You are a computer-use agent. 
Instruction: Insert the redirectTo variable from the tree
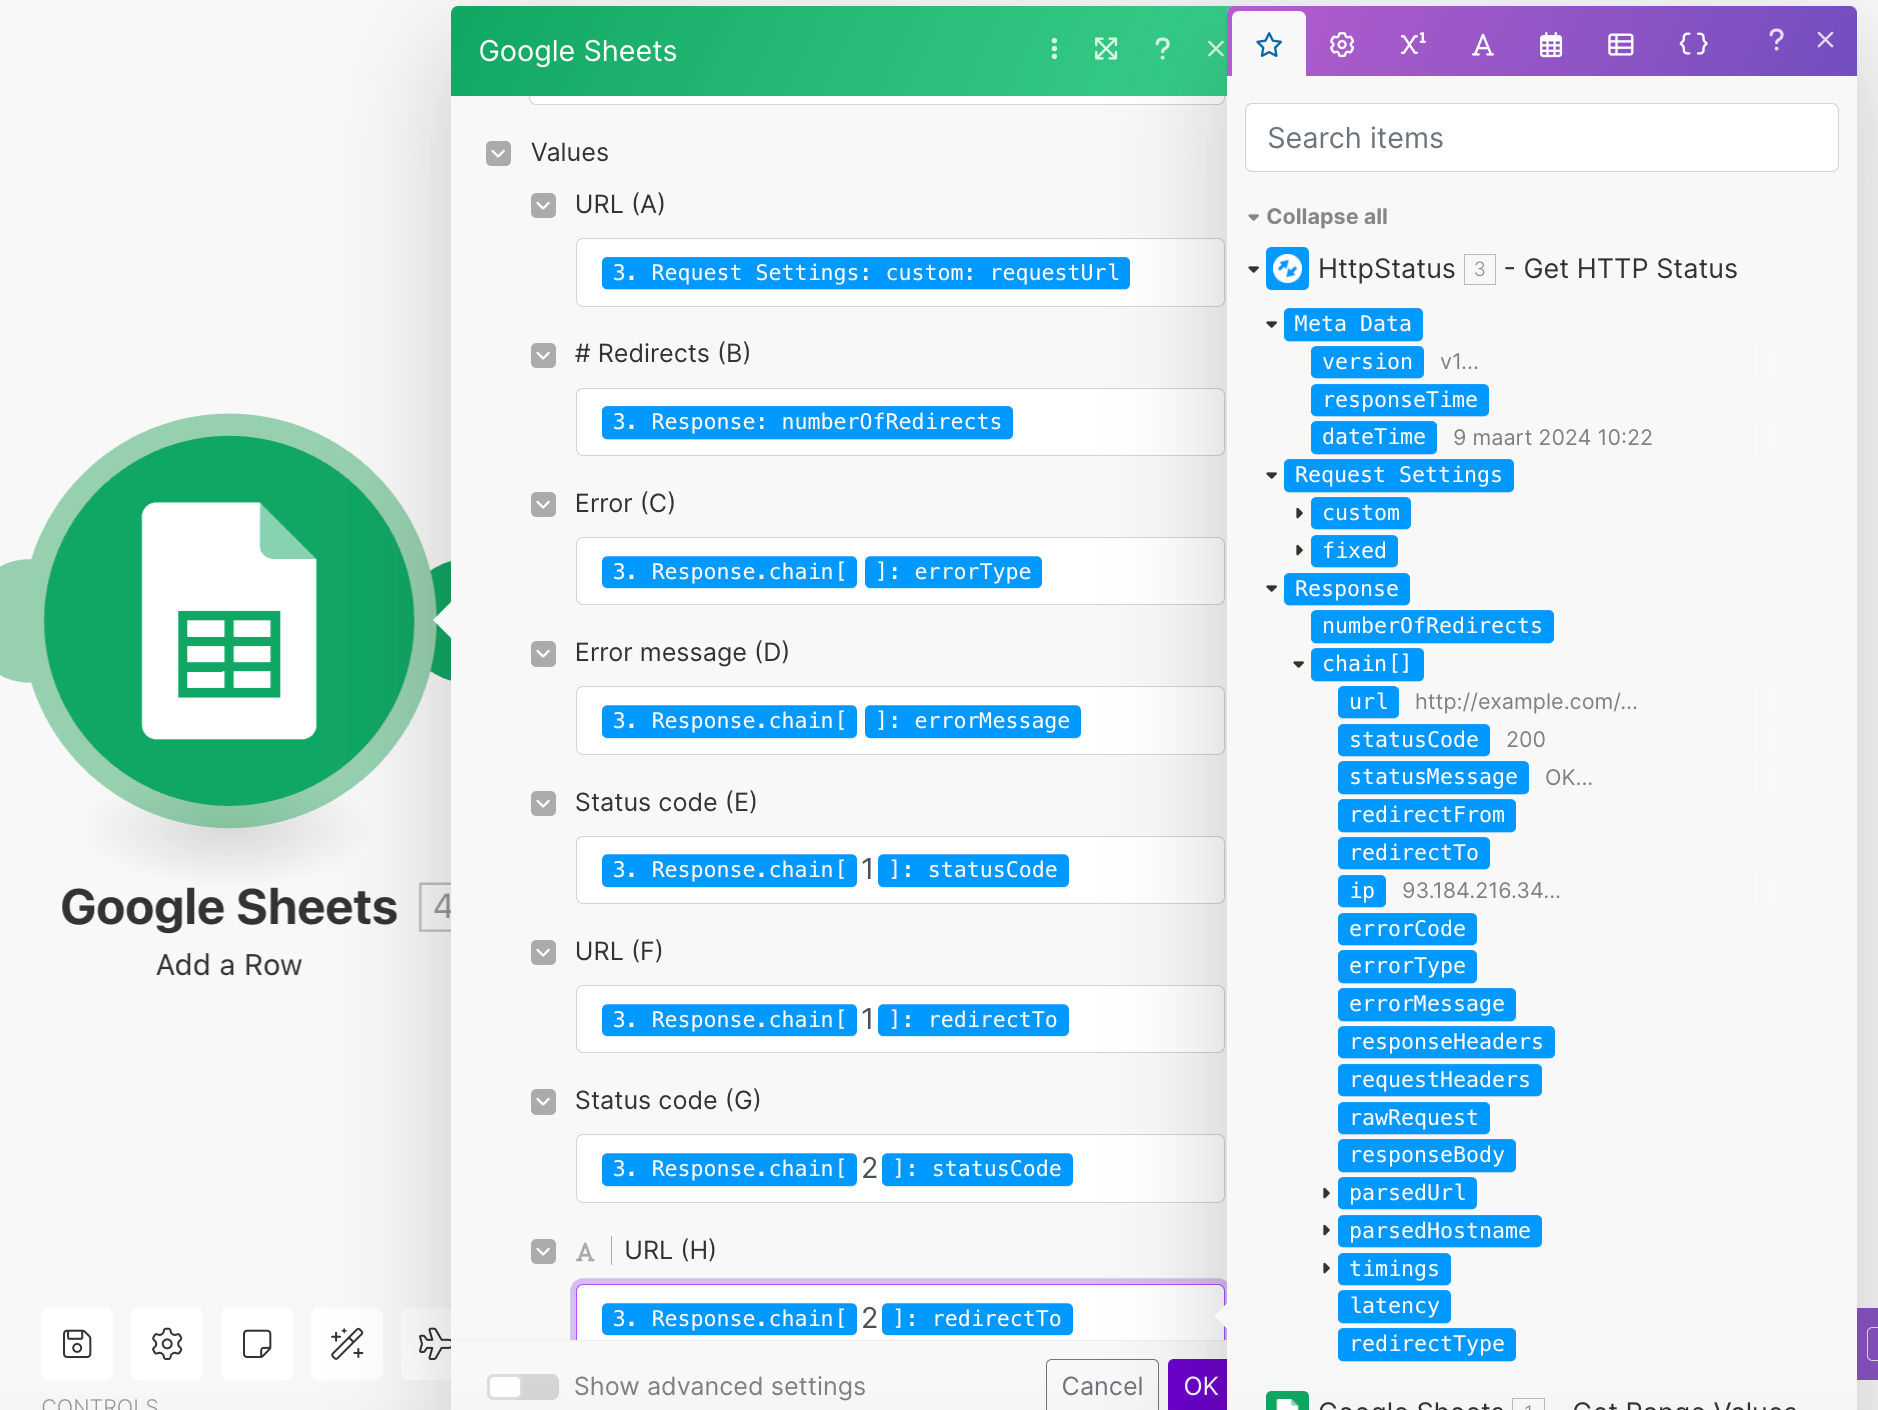click(x=1413, y=853)
